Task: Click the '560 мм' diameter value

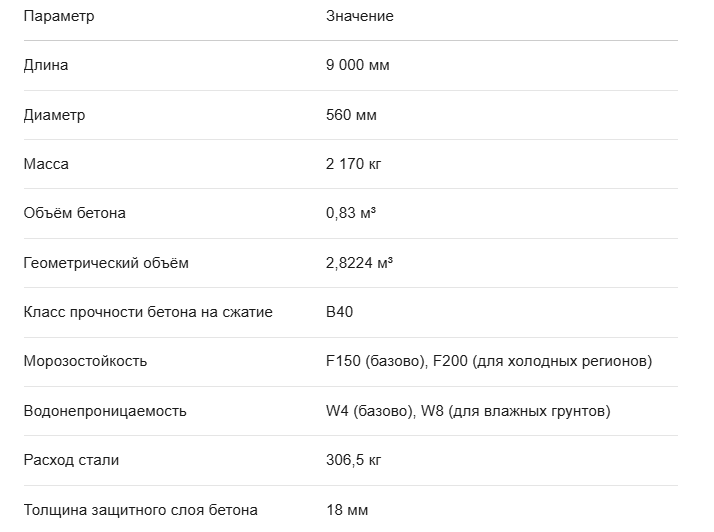Action: click(351, 115)
